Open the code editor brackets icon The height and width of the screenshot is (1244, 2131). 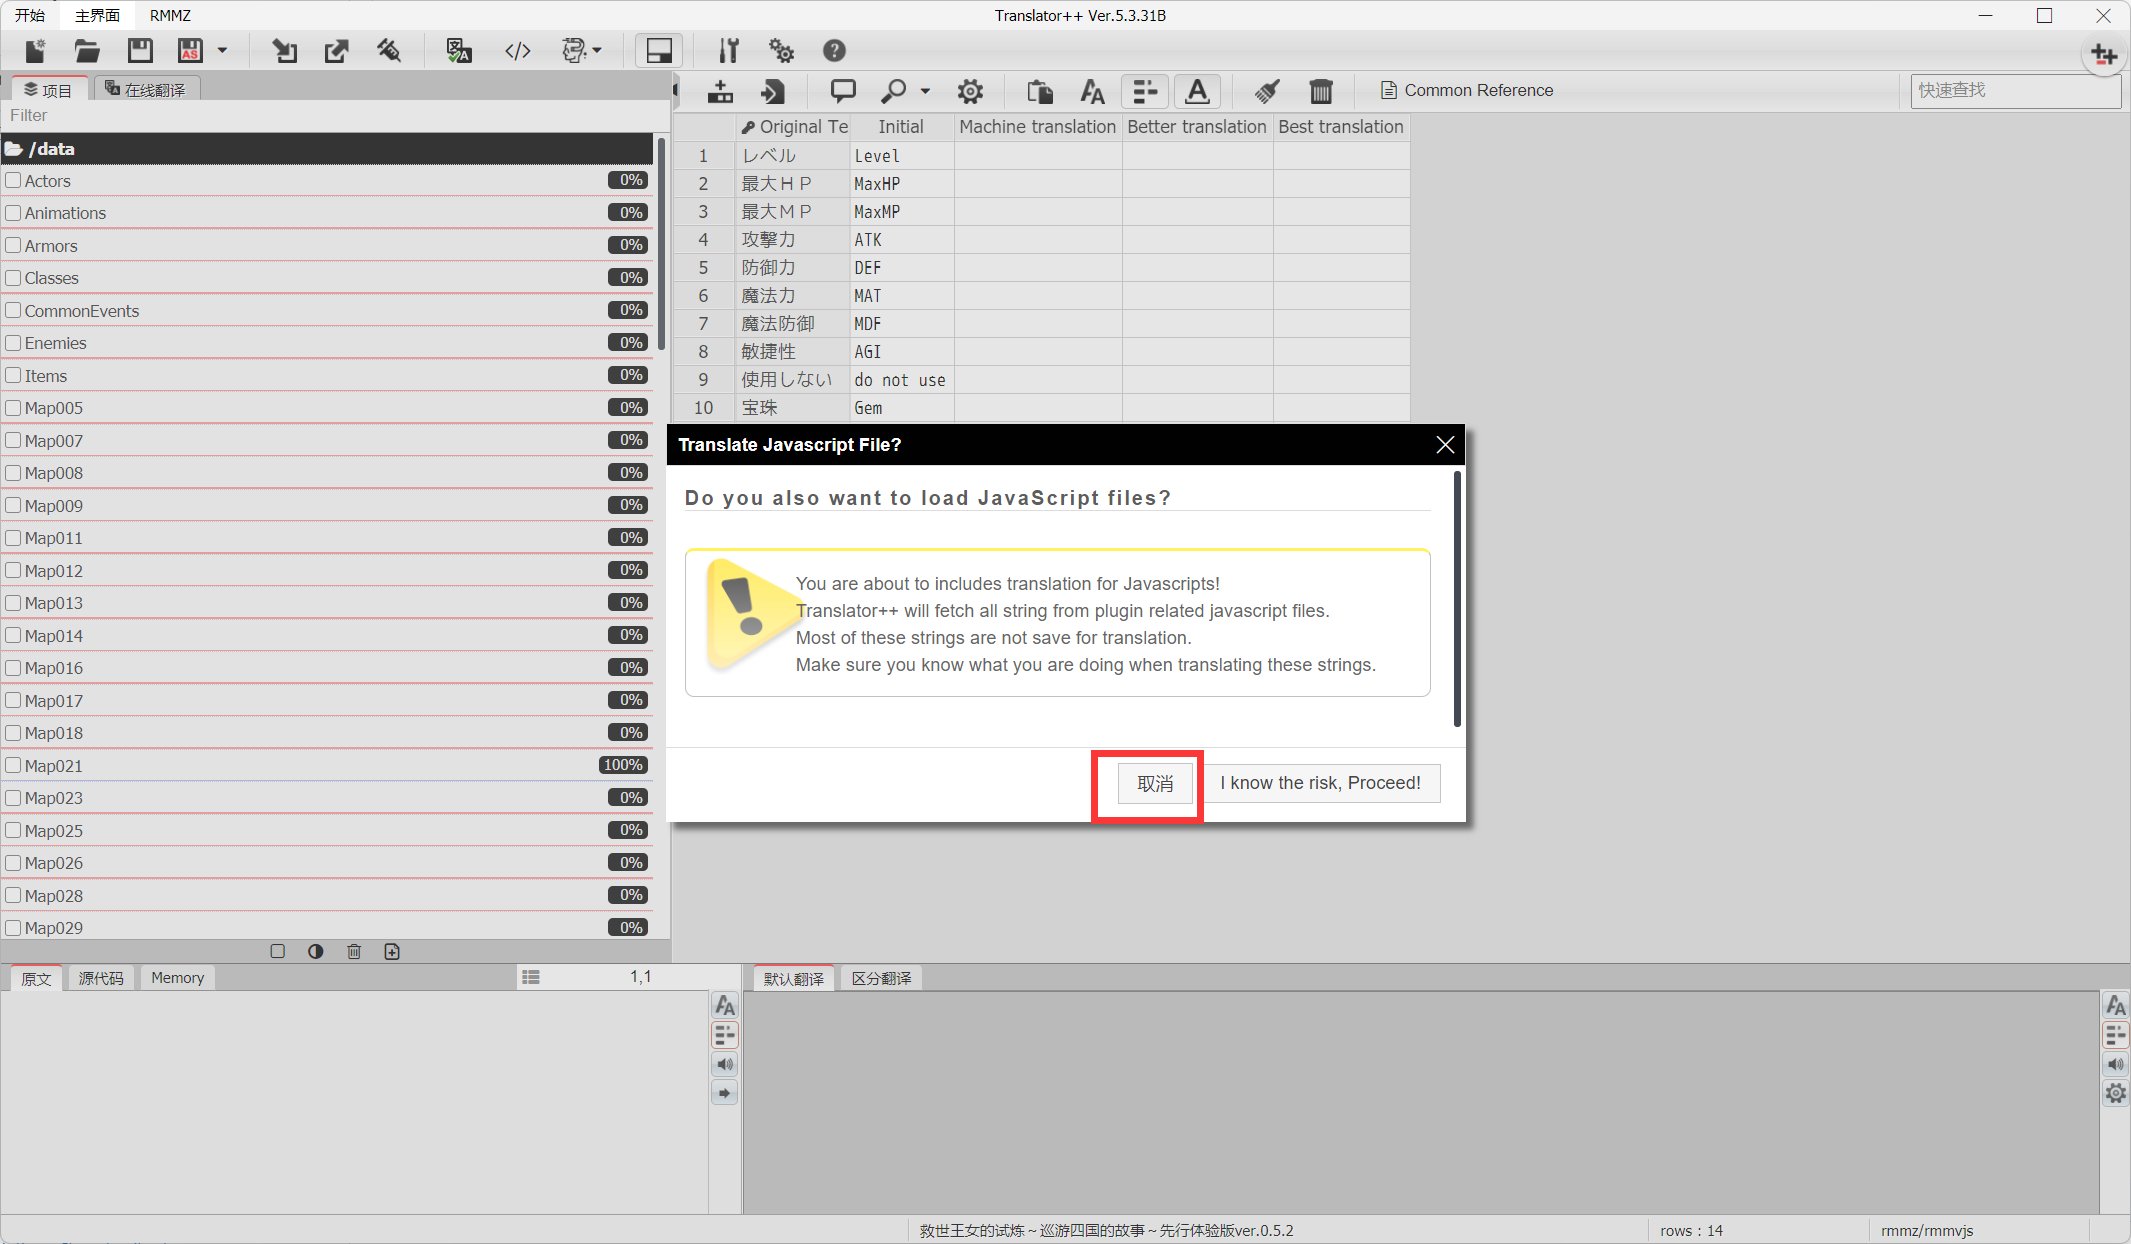click(517, 51)
